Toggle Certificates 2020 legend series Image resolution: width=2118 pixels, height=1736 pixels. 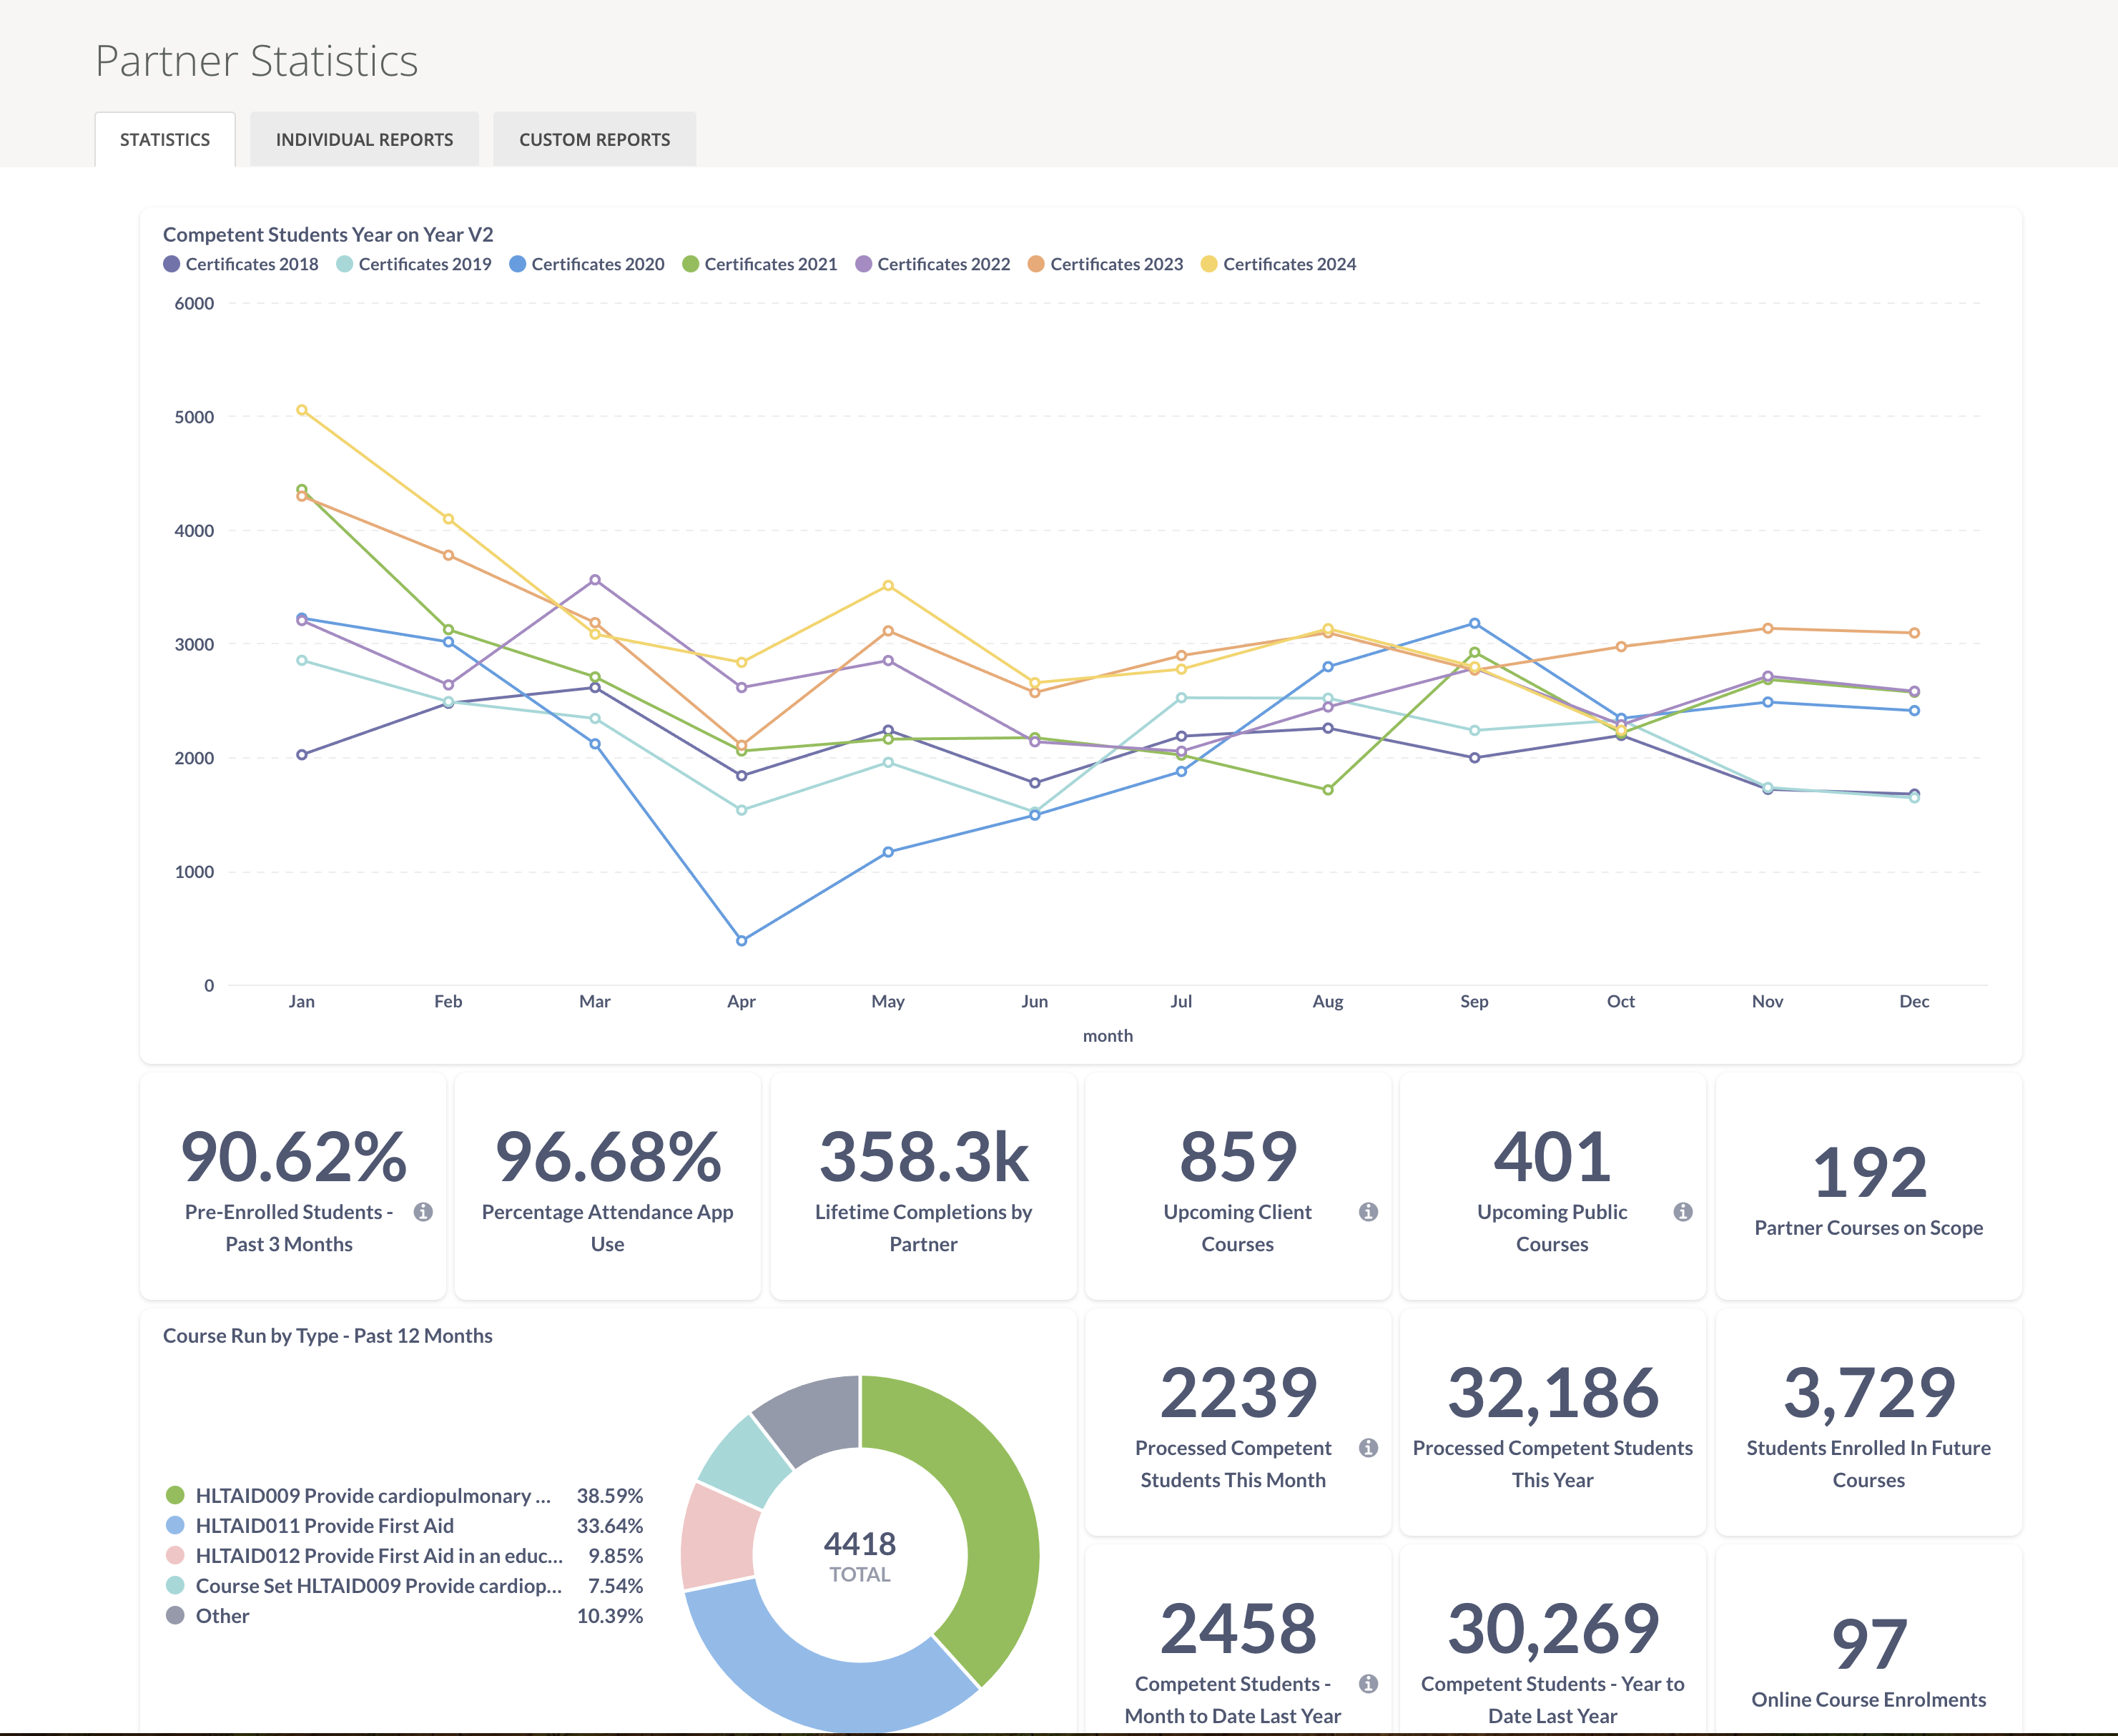[x=587, y=264]
